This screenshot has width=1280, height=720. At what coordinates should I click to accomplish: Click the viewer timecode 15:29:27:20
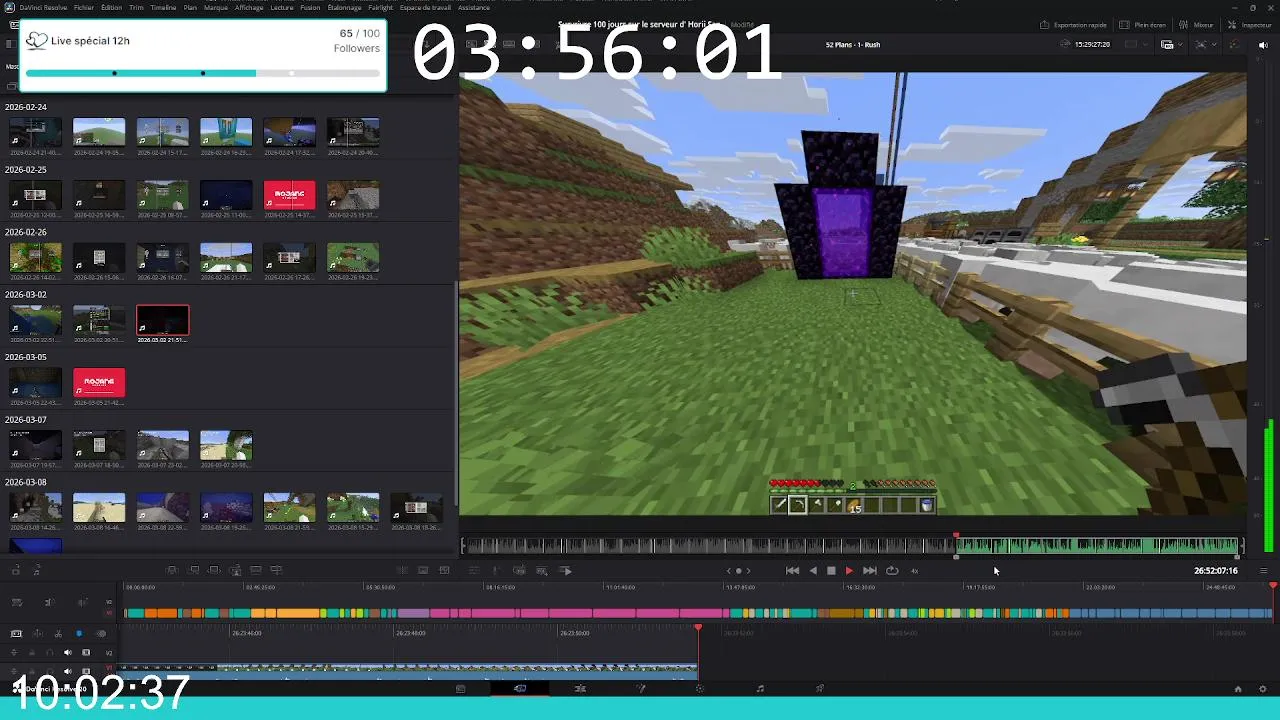pos(1091,45)
